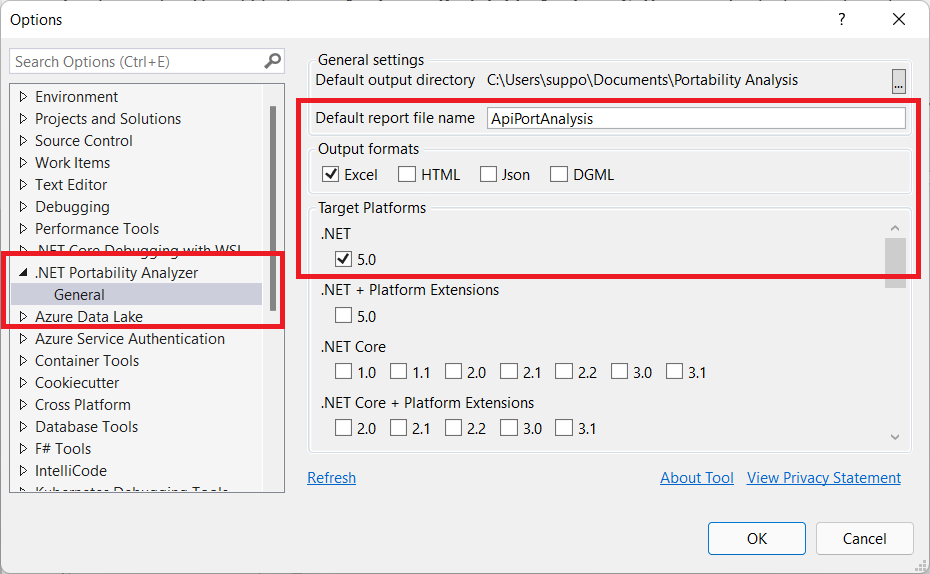The image size is (930, 574).
Task: Enable the HTML output format checkbox
Action: tap(407, 174)
